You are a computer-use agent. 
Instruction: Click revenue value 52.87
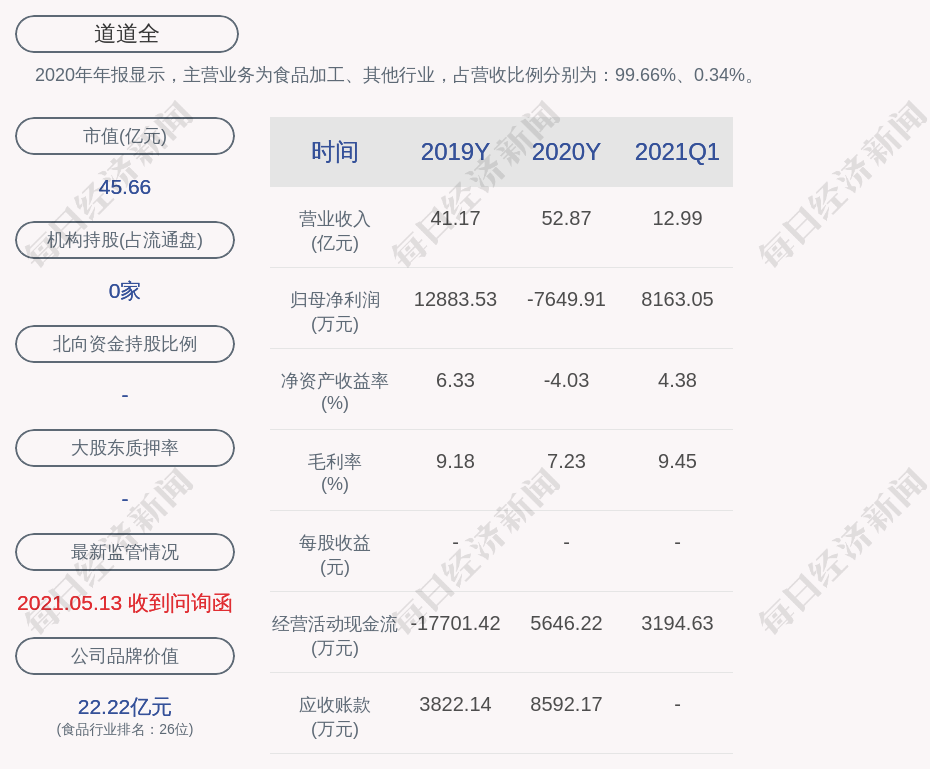click(x=566, y=218)
